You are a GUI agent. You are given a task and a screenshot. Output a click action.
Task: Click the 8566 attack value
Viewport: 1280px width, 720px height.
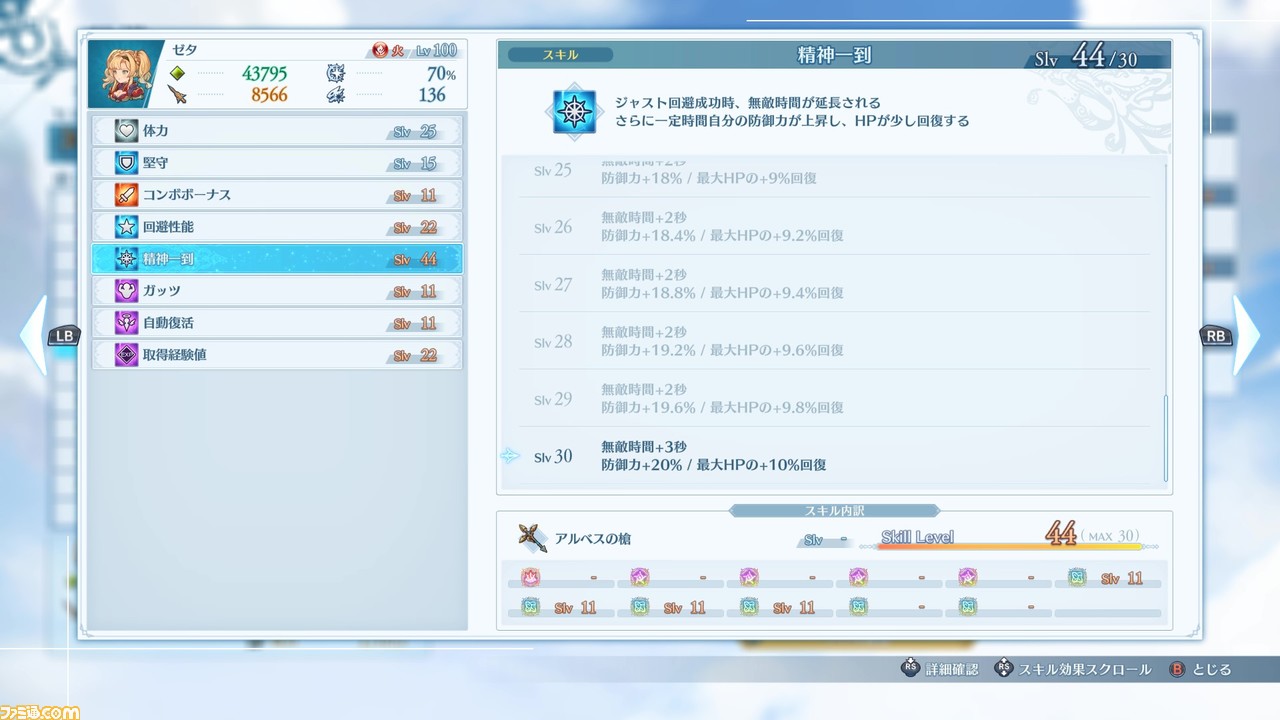269,95
